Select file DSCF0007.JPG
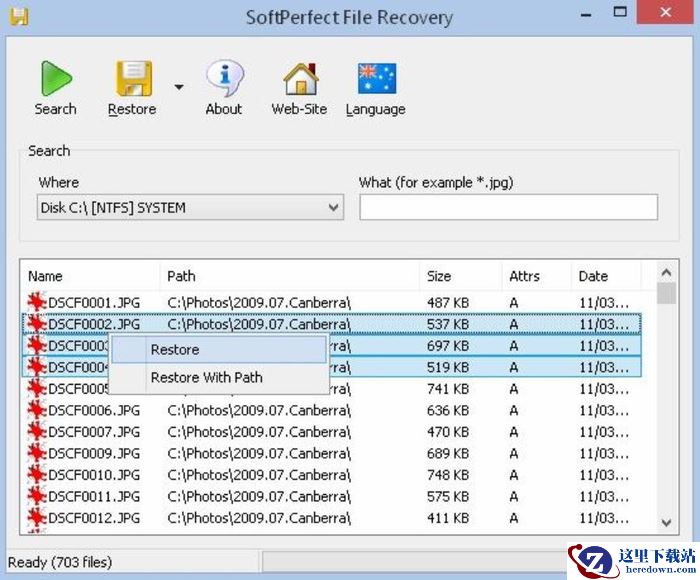This screenshot has width=700, height=580. pyautogui.click(x=94, y=432)
